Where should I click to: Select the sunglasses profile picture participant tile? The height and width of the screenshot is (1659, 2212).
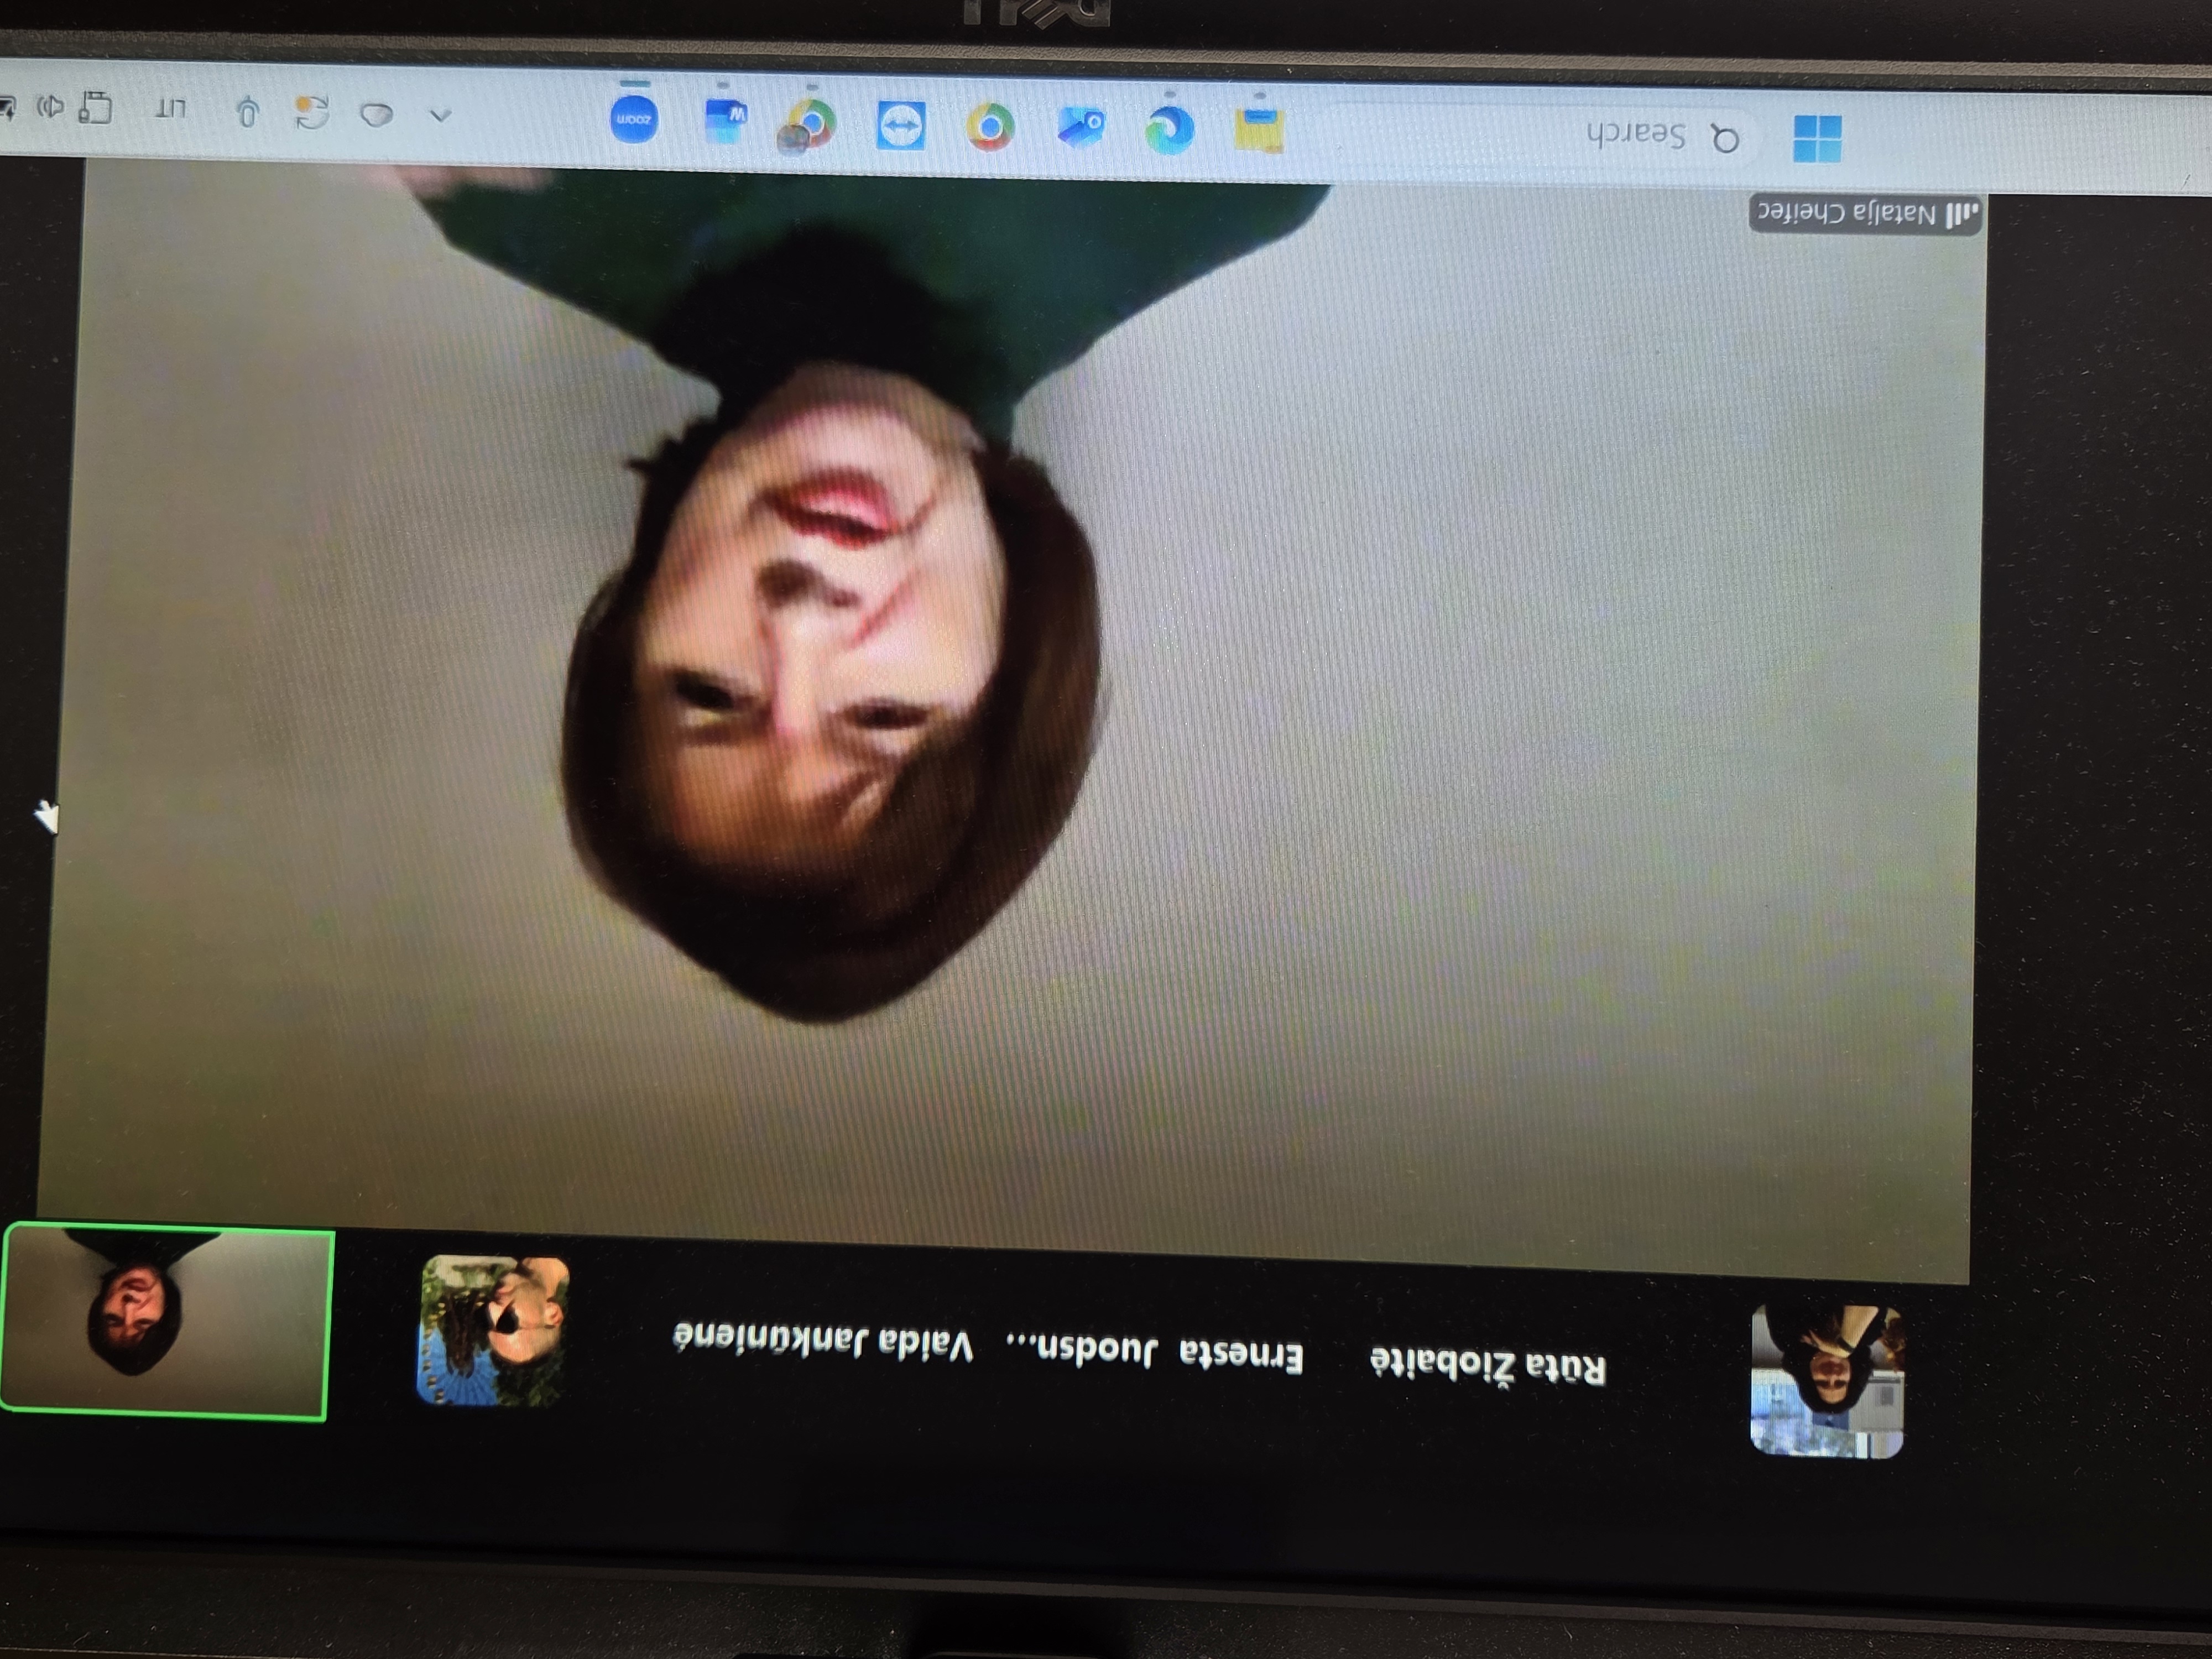coord(493,1331)
